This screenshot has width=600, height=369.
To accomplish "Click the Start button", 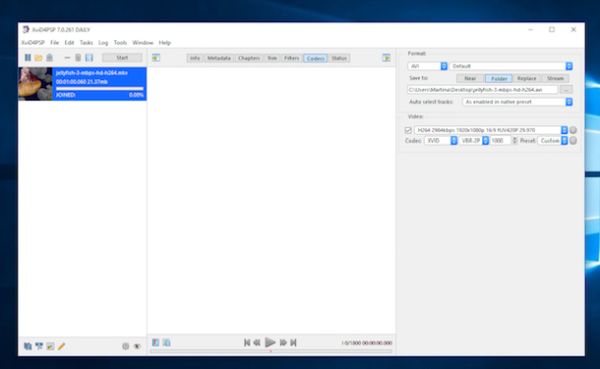I will (122, 58).
